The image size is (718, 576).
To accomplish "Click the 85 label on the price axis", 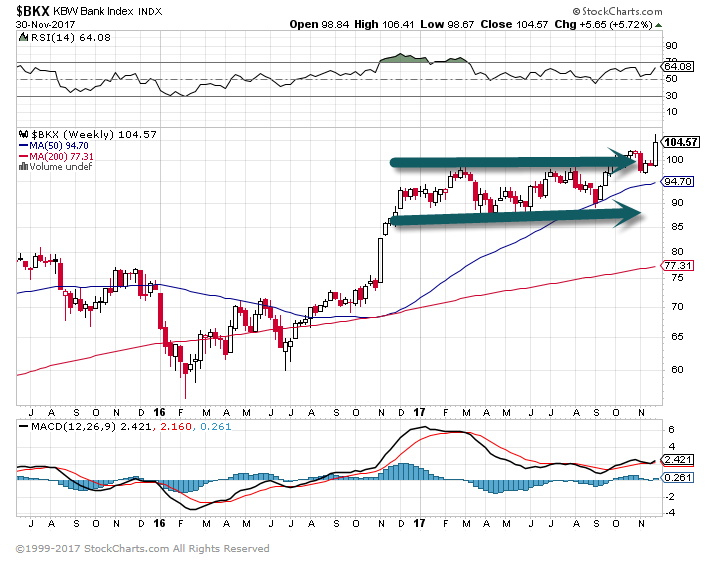I will [x=677, y=227].
